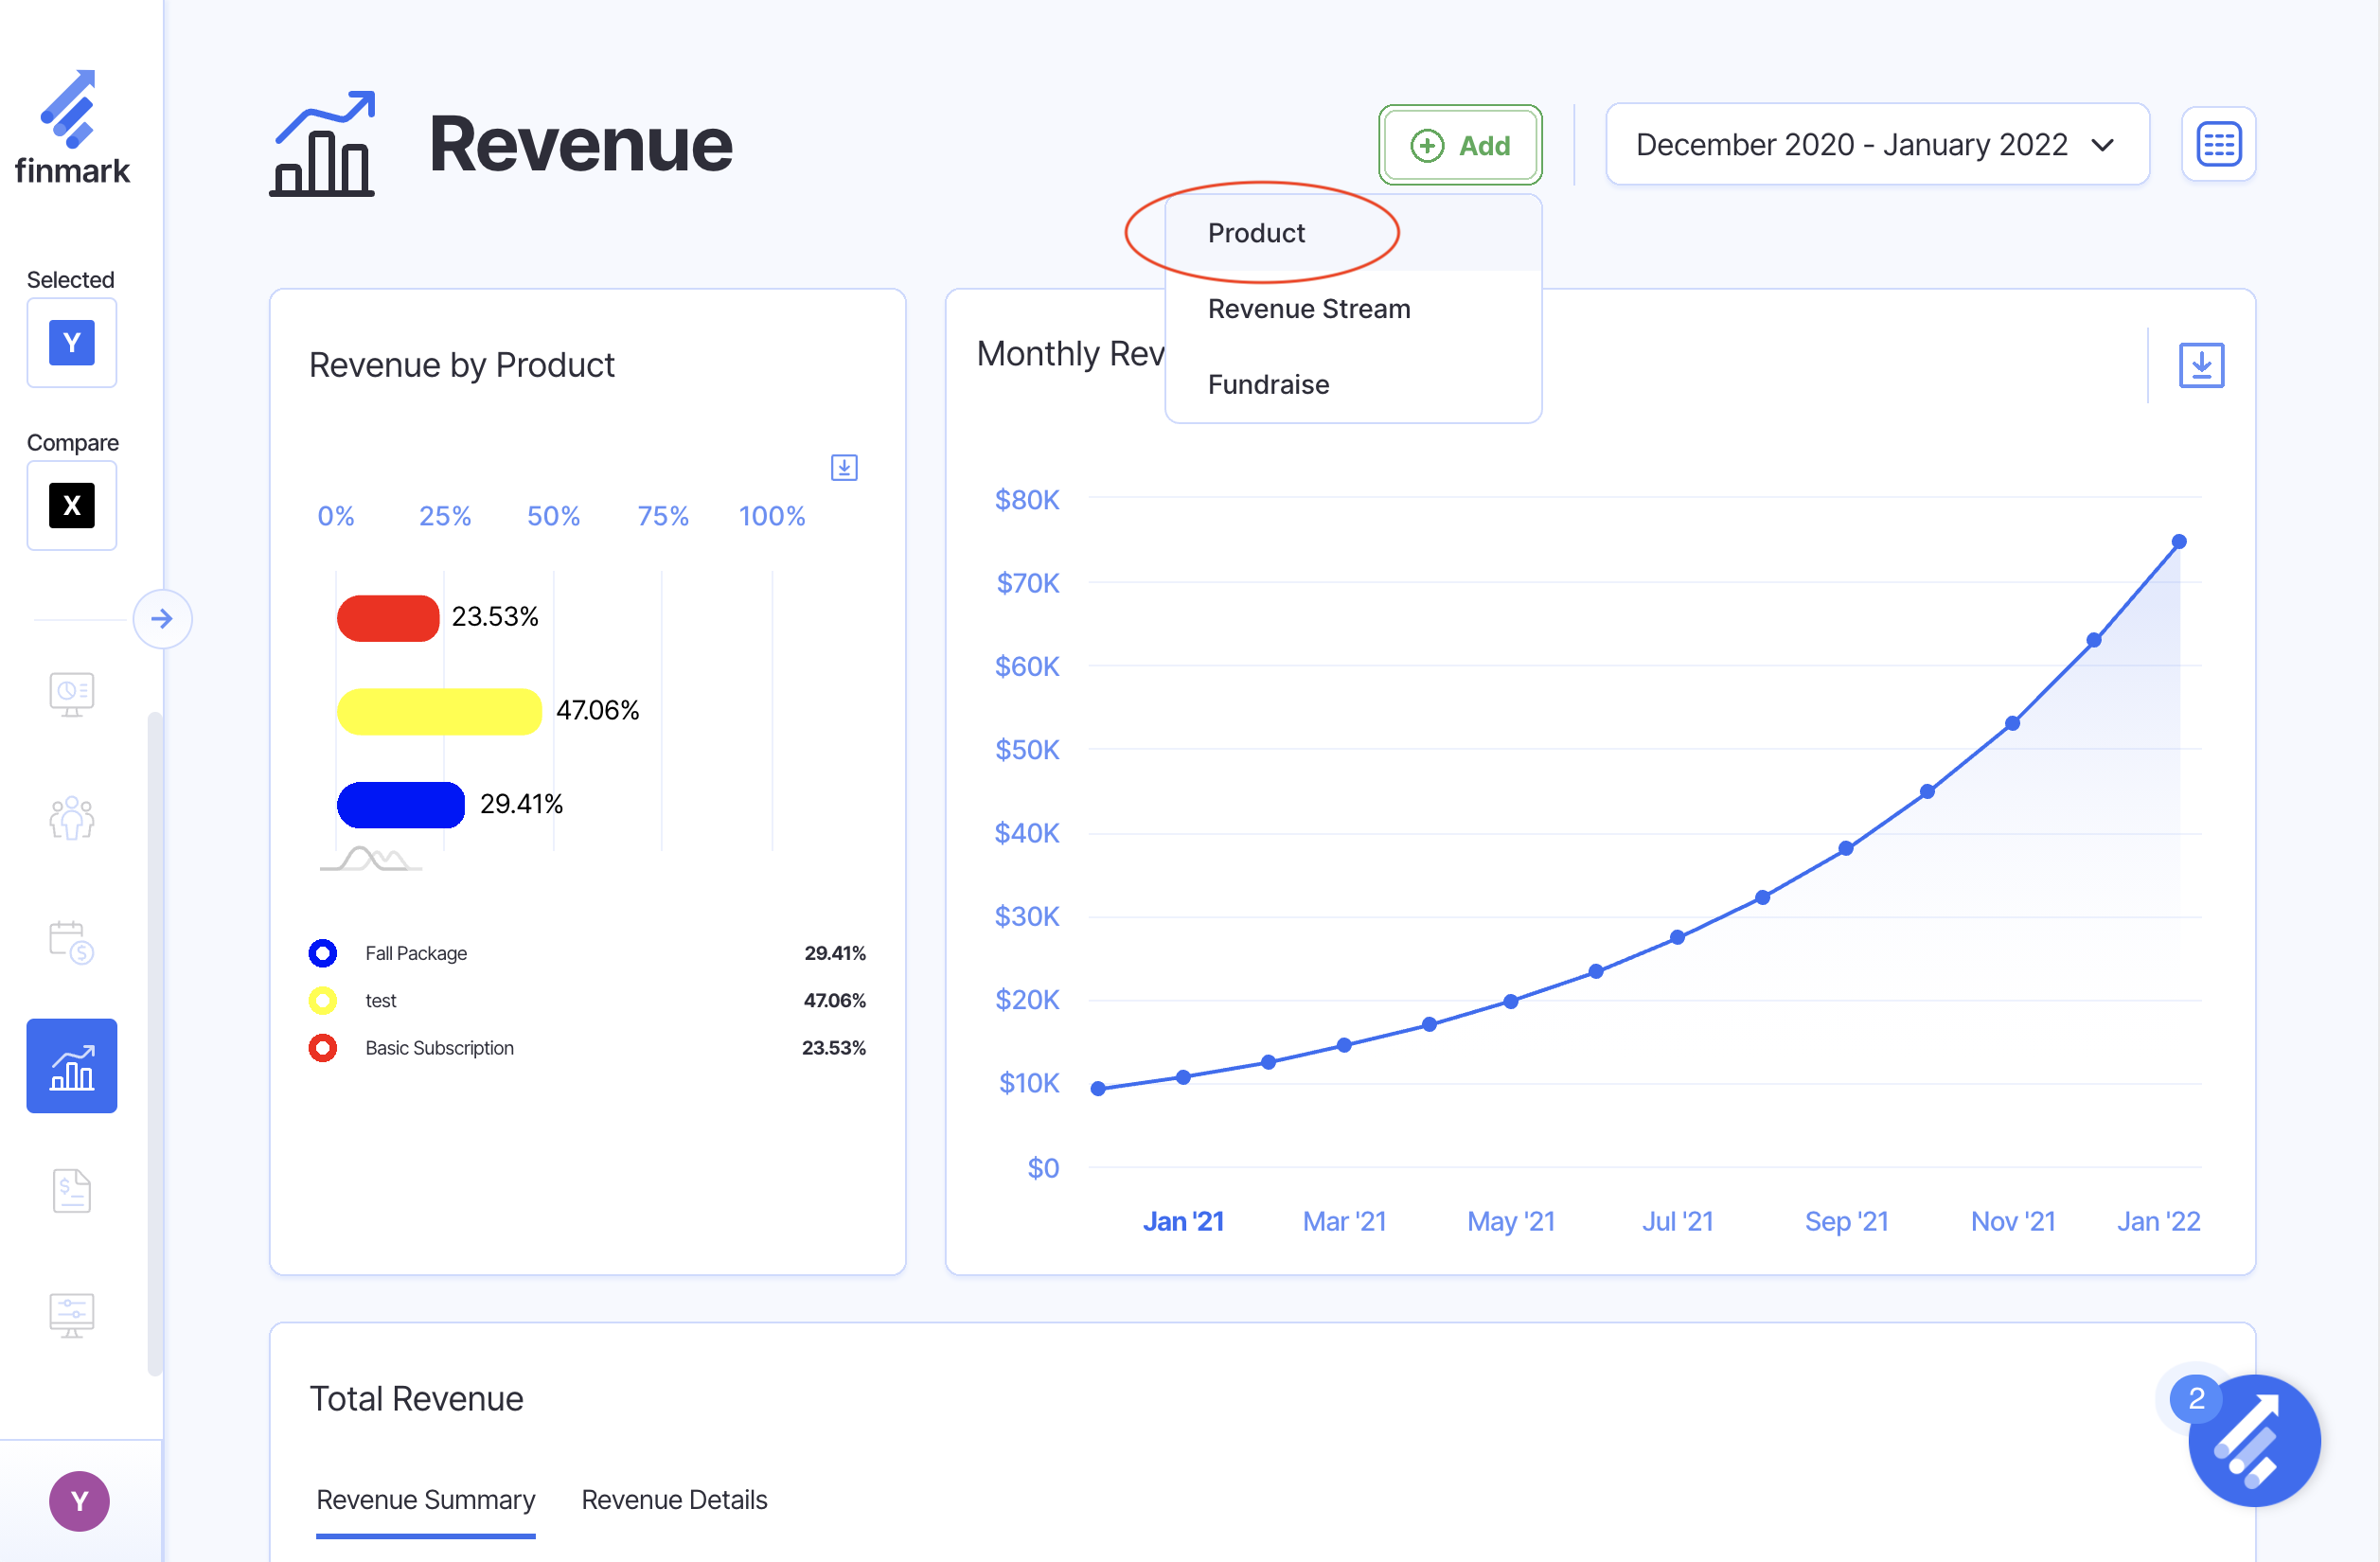Screen dimensions: 2380x1562
Task: Switch to the Revenue Details tab
Action: point(674,1499)
